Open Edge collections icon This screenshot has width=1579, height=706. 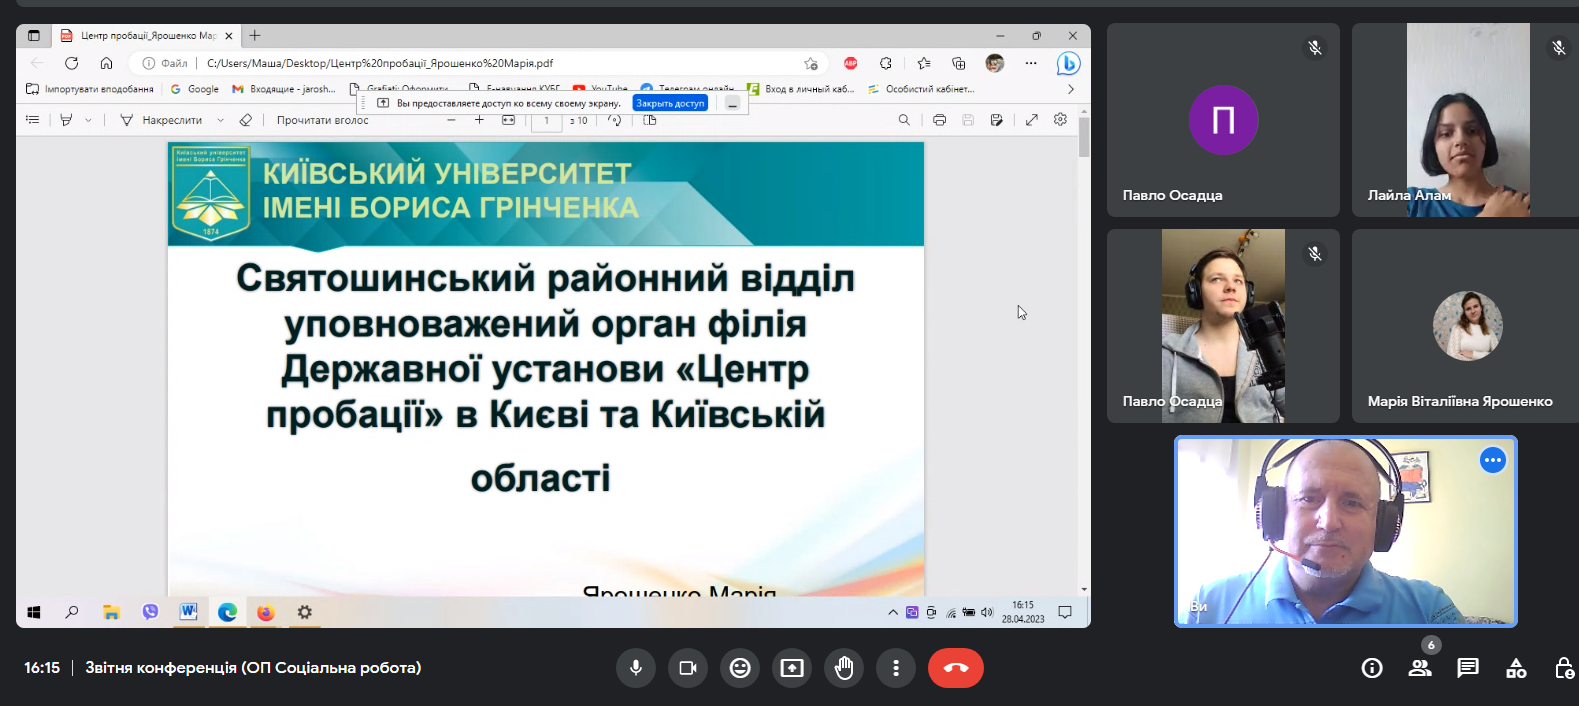coord(959,63)
